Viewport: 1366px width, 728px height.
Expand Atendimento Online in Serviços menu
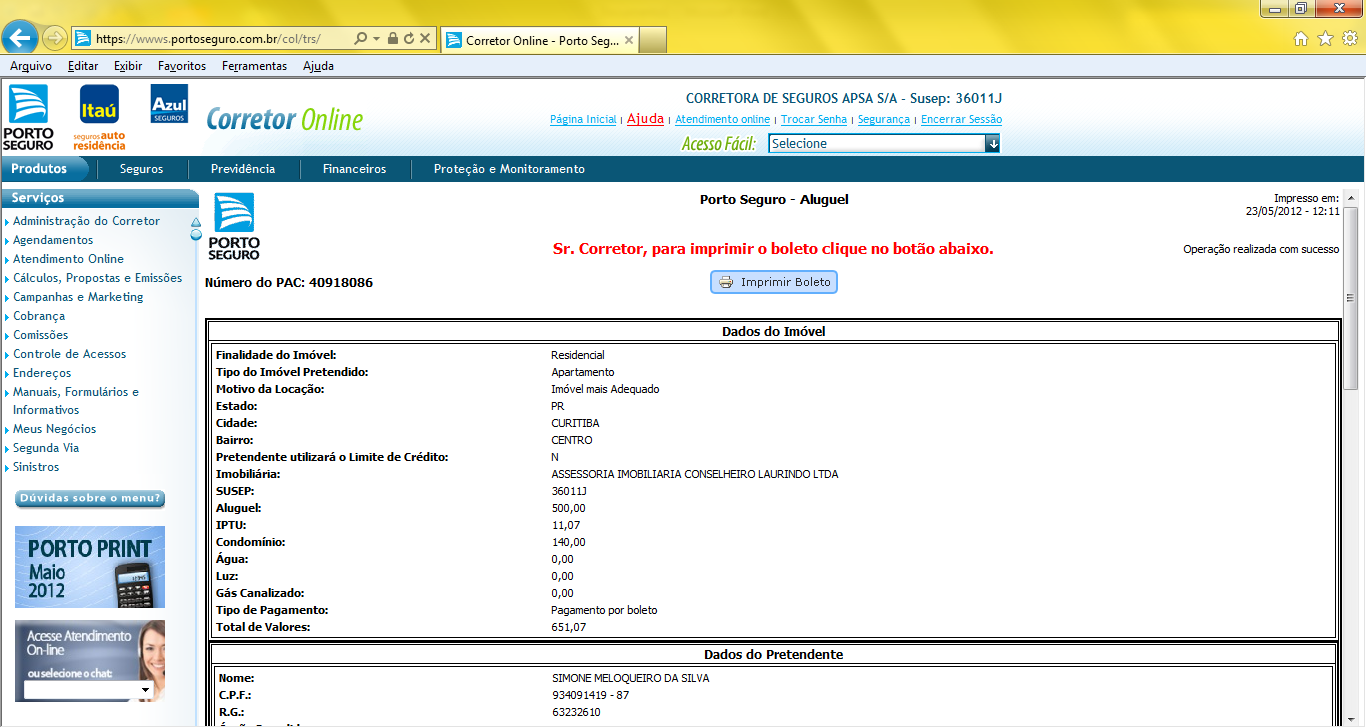click(x=68, y=259)
